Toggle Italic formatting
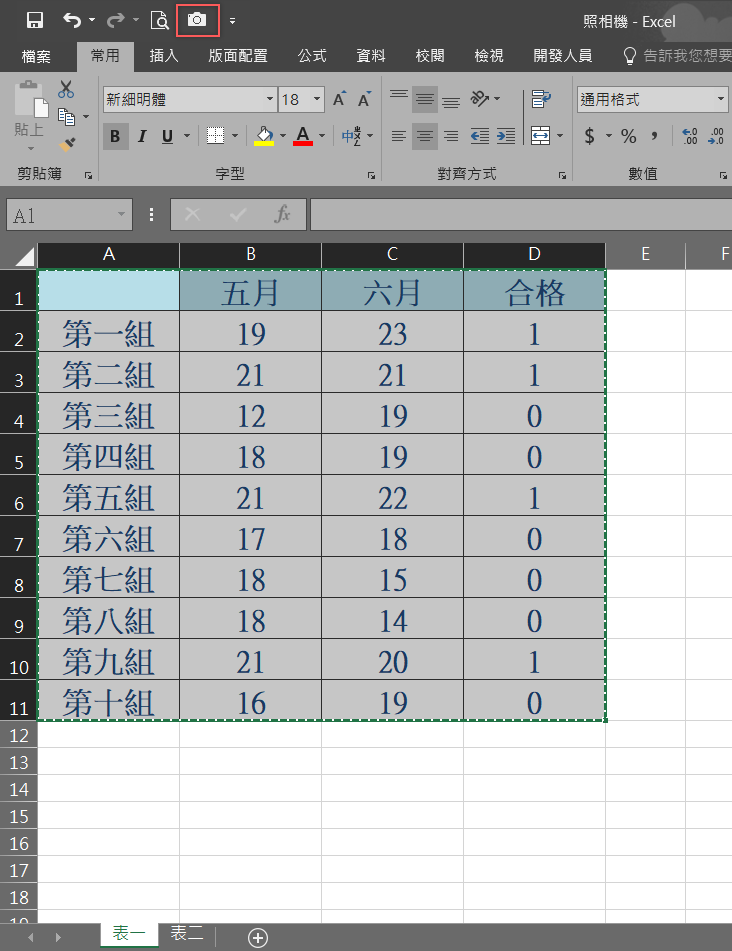732x951 pixels. click(142, 136)
